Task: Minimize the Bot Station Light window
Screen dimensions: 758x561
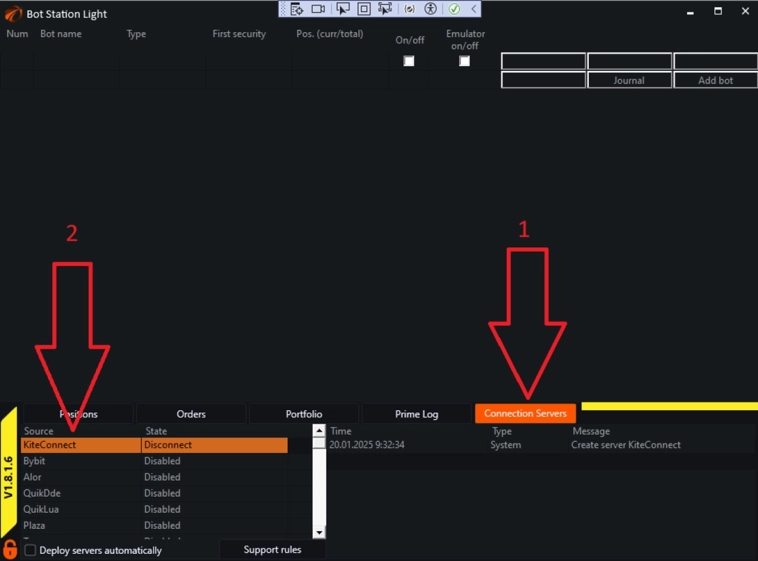Action: [690, 12]
